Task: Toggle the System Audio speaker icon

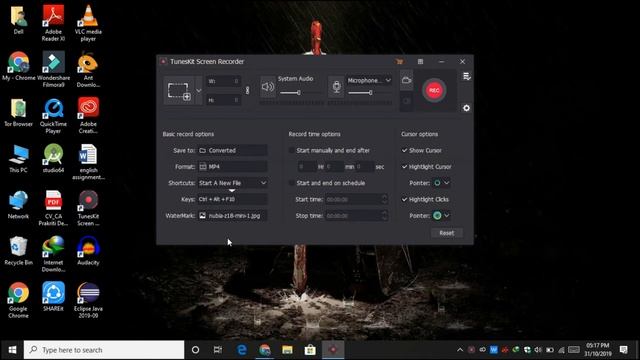Action: tap(268, 87)
